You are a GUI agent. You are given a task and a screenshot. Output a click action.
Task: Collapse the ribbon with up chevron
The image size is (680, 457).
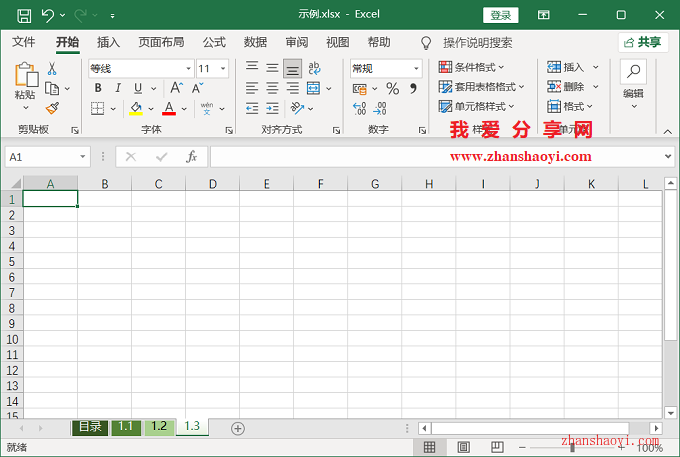pos(668,131)
